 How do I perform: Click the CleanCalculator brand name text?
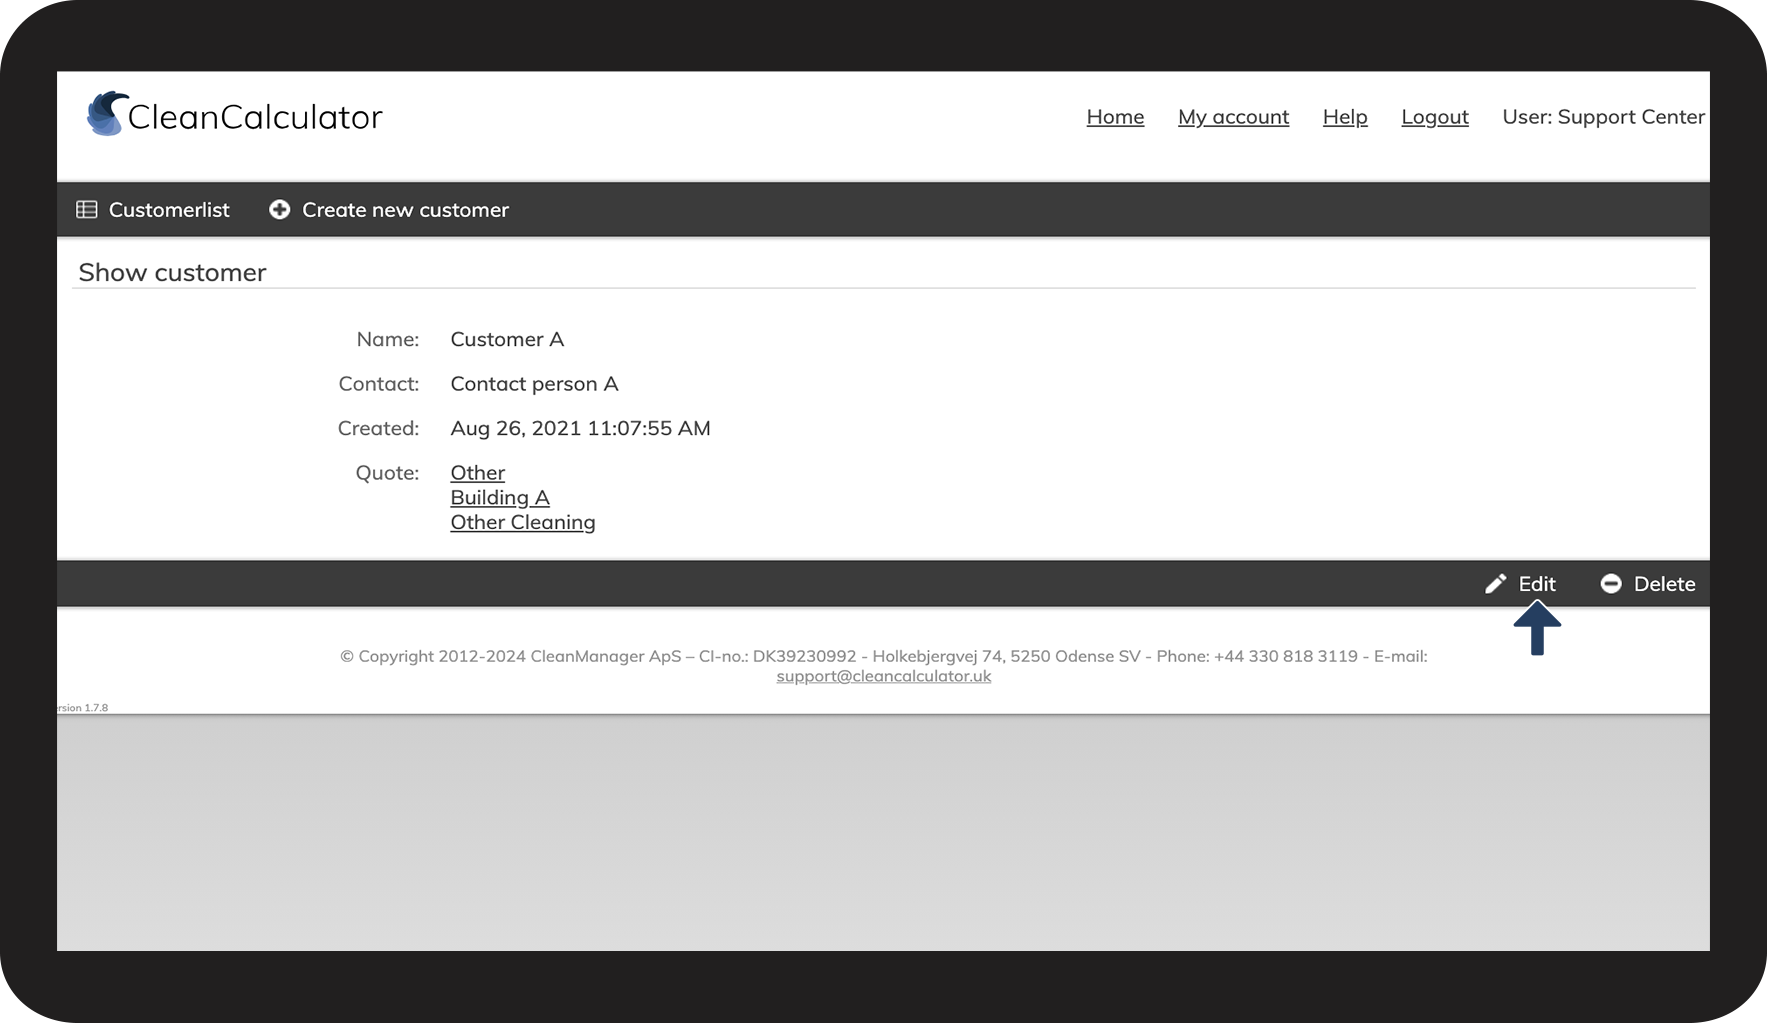coord(255,117)
